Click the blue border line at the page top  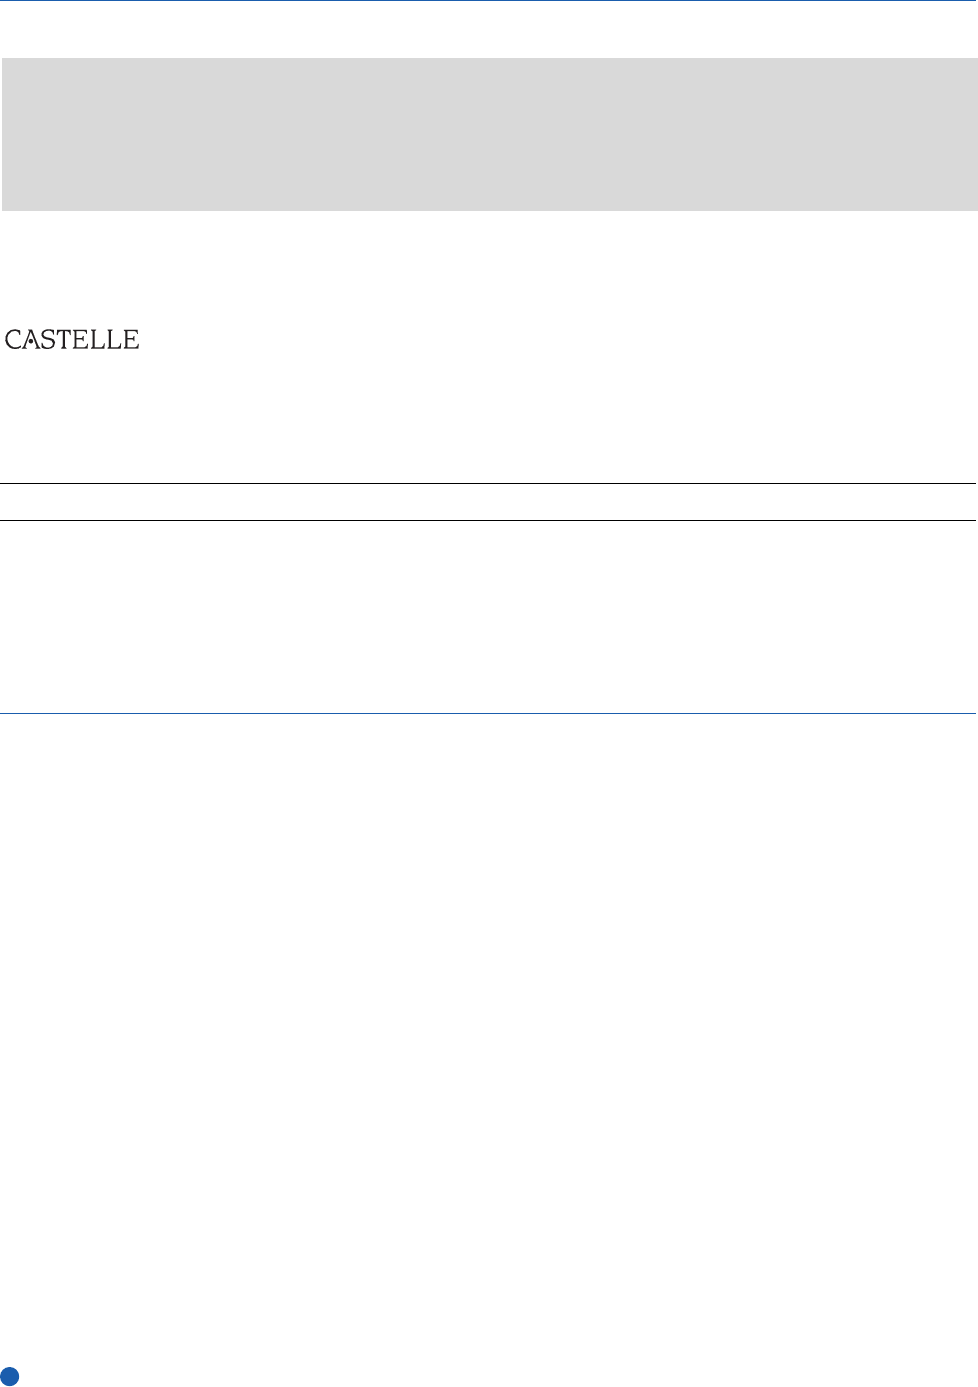point(489,1)
